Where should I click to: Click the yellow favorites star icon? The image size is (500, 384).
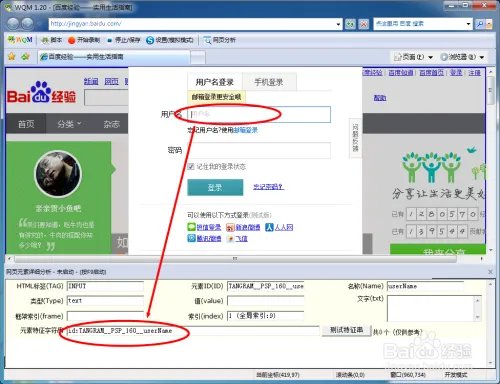[x=12, y=57]
